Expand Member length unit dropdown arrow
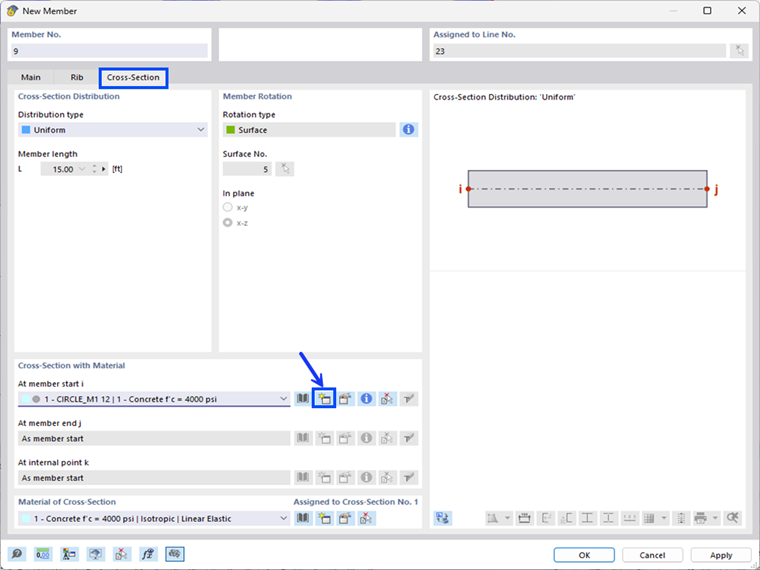 (82, 169)
